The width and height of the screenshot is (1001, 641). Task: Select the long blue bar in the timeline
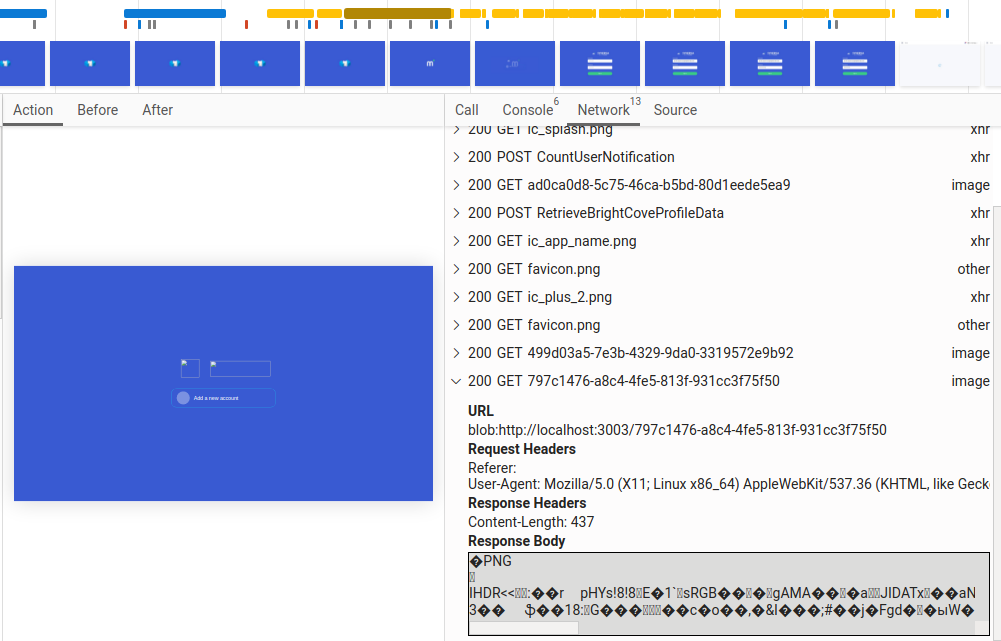click(175, 13)
